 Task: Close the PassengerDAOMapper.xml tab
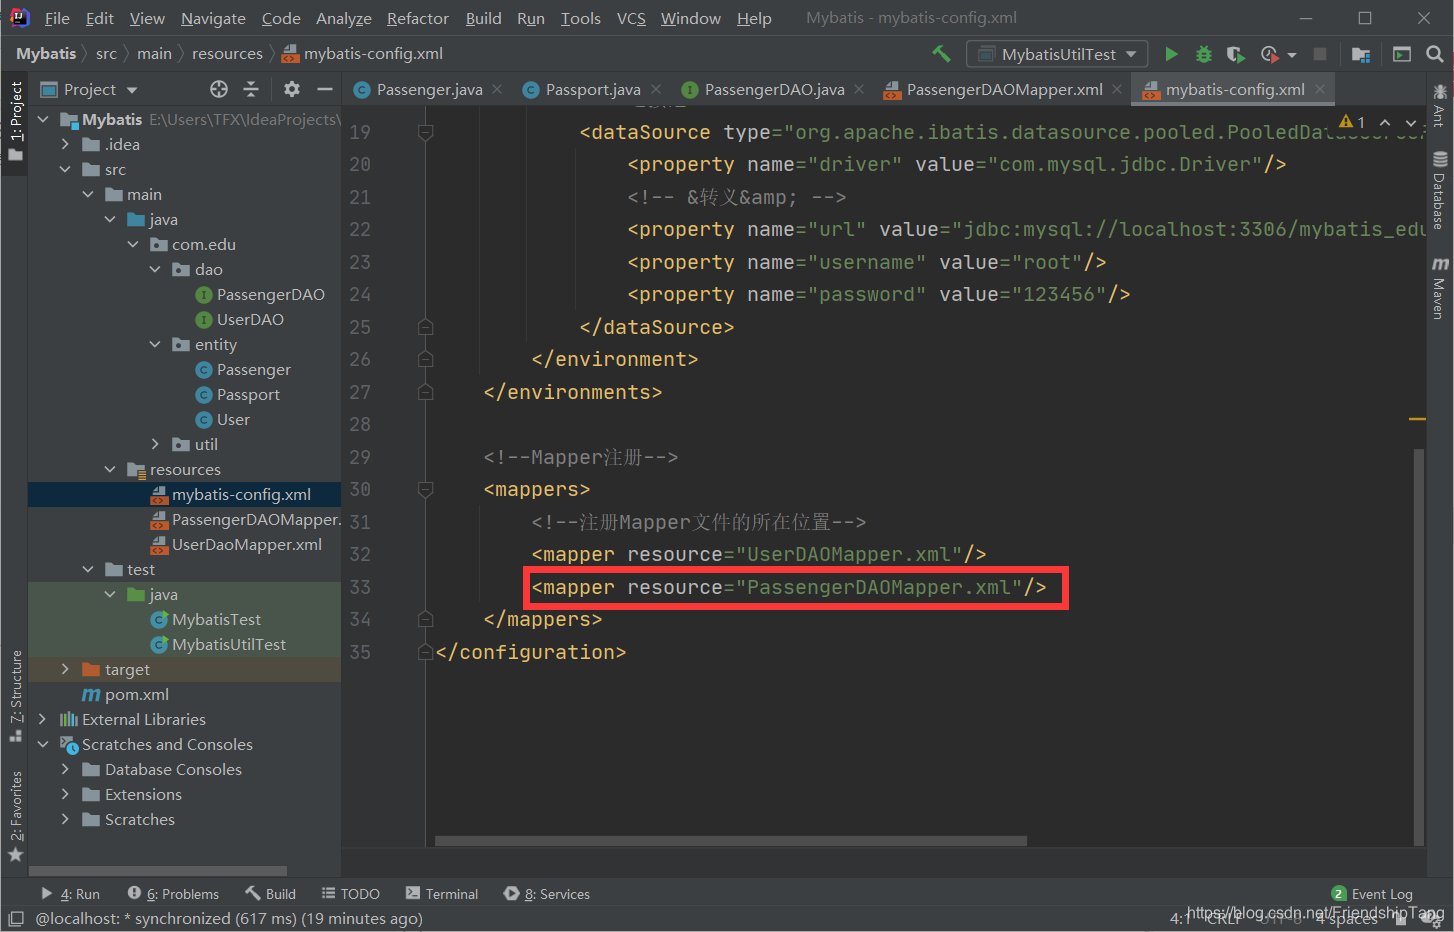coord(1117,89)
